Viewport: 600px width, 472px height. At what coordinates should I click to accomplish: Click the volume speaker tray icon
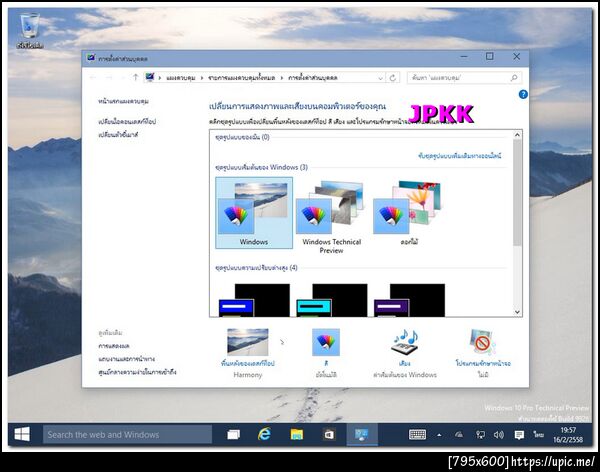click(499, 434)
